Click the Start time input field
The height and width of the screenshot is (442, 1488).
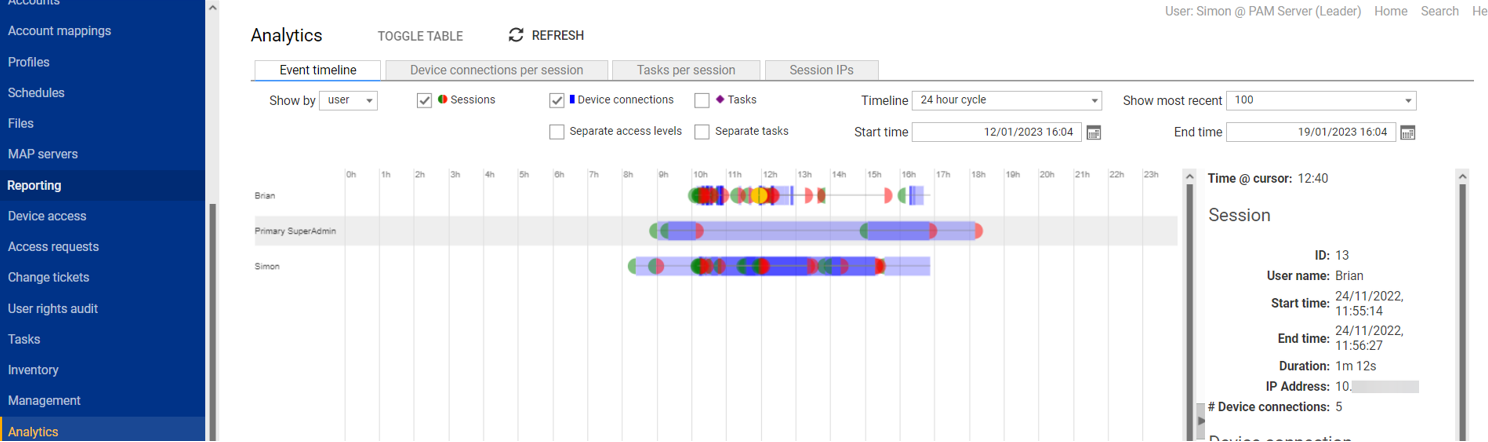click(x=996, y=132)
